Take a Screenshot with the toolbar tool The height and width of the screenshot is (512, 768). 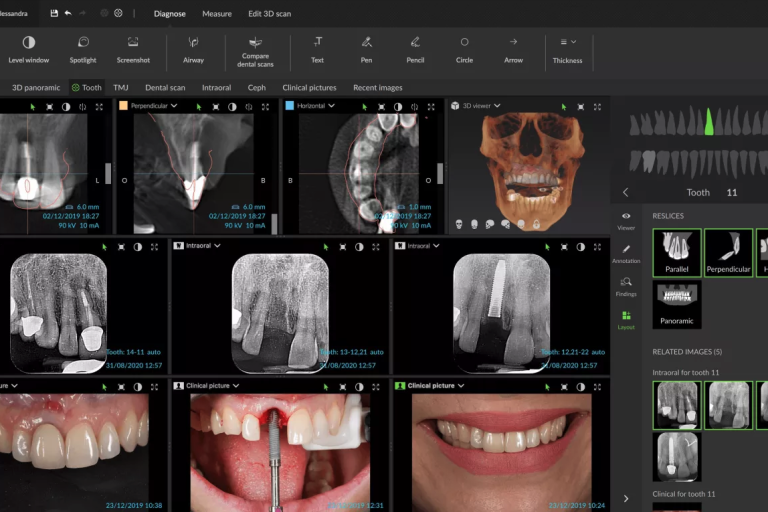click(x=133, y=42)
